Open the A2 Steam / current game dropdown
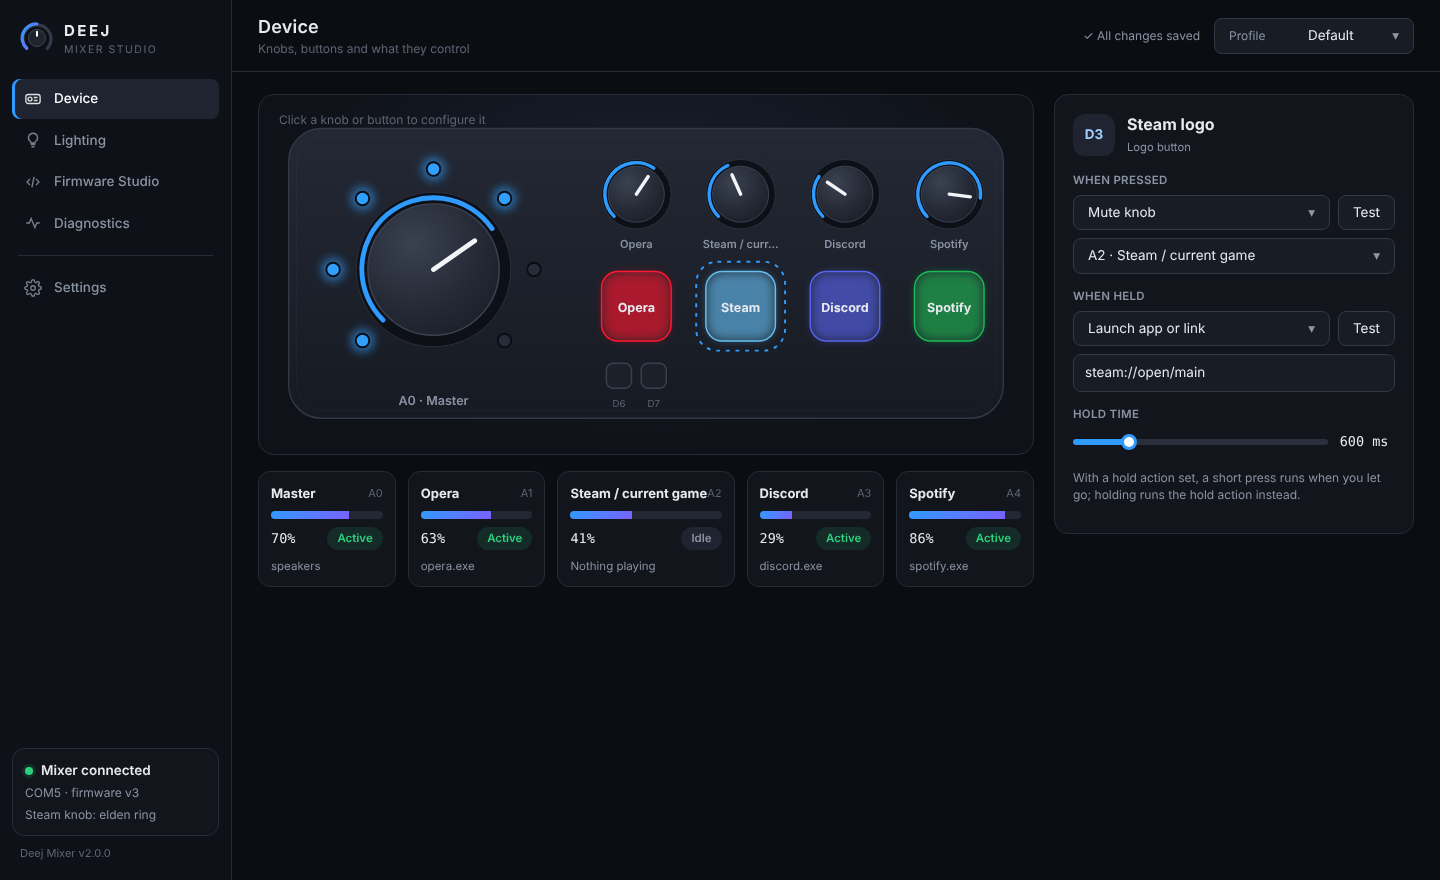Image resolution: width=1440 pixels, height=880 pixels. 1234,256
